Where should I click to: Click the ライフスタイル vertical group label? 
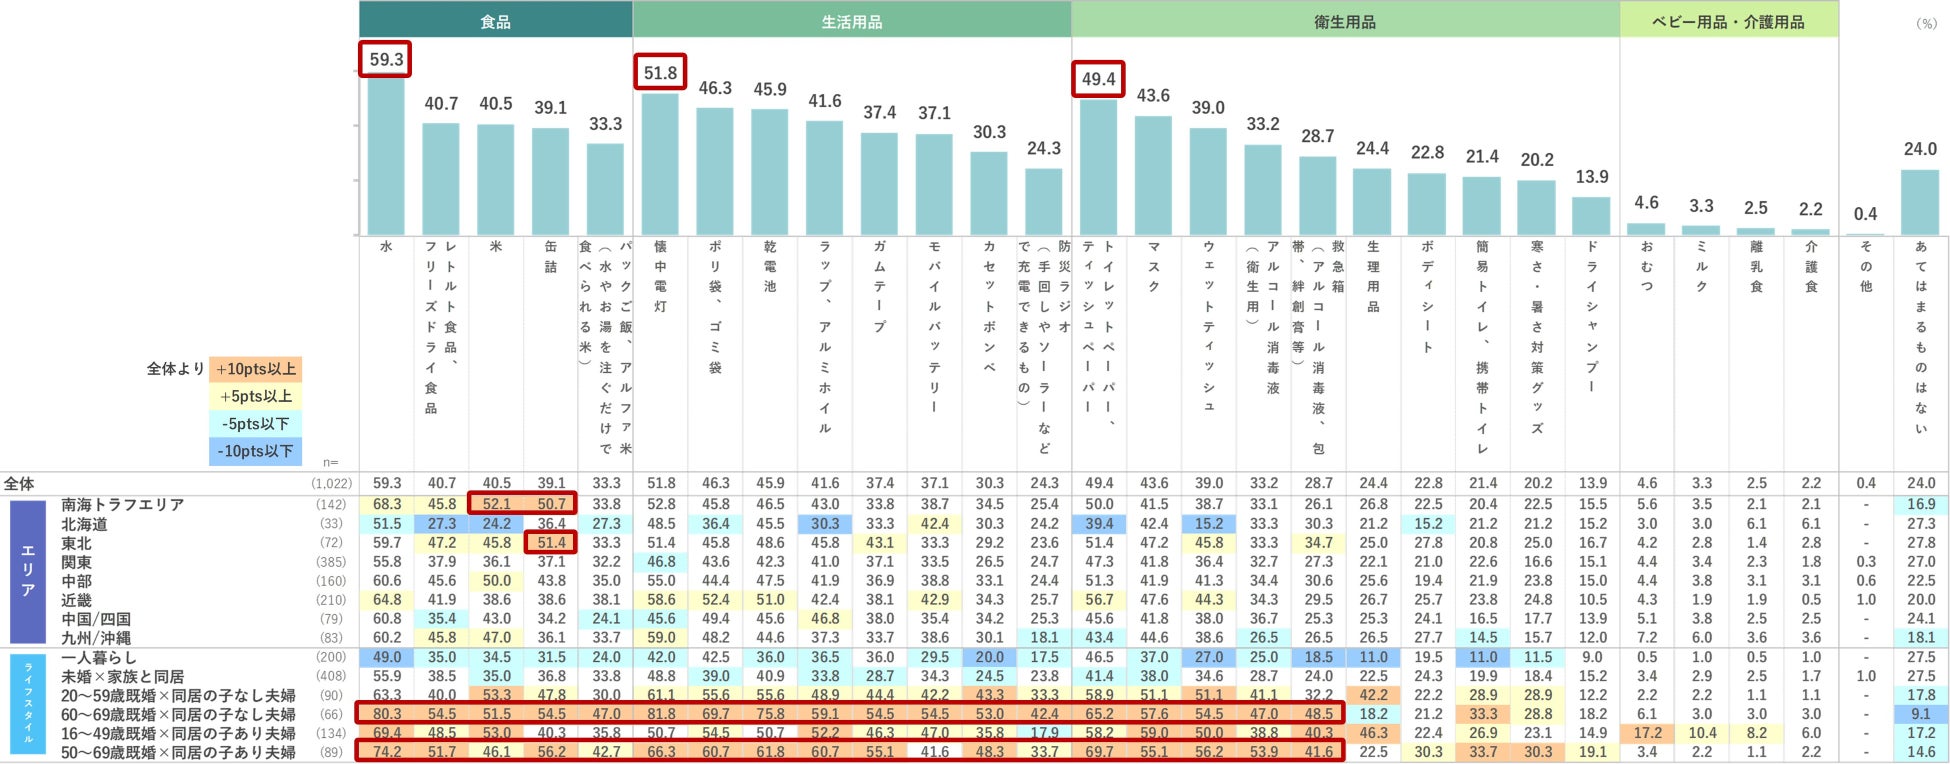(28, 704)
